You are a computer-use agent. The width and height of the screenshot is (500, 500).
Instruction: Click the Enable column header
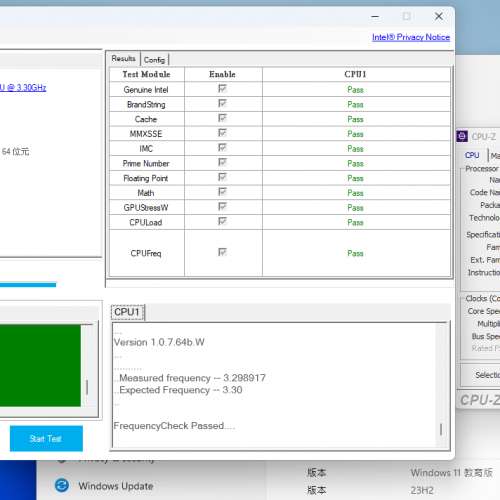[x=222, y=74]
